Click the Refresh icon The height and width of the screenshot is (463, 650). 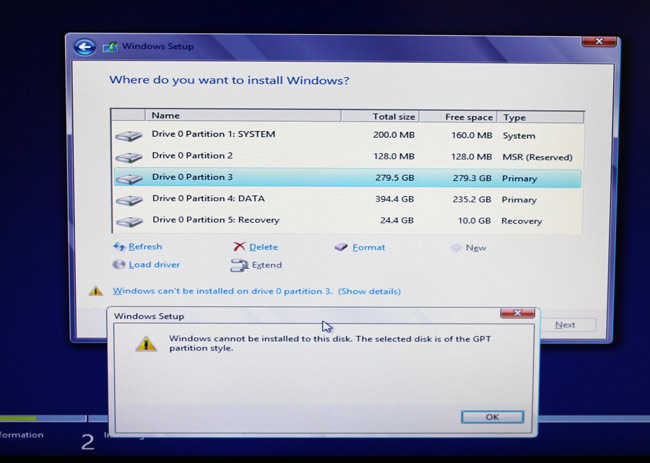click(x=120, y=247)
